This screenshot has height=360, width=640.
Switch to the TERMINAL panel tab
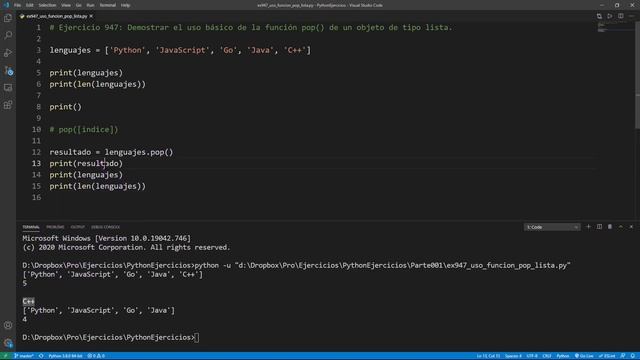(x=31, y=227)
